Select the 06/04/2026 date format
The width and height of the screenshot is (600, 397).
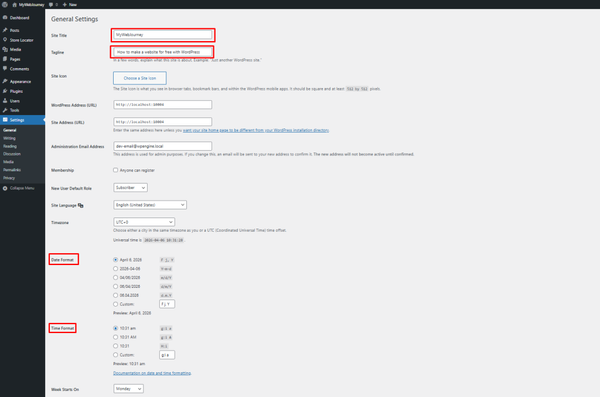[x=116, y=286]
